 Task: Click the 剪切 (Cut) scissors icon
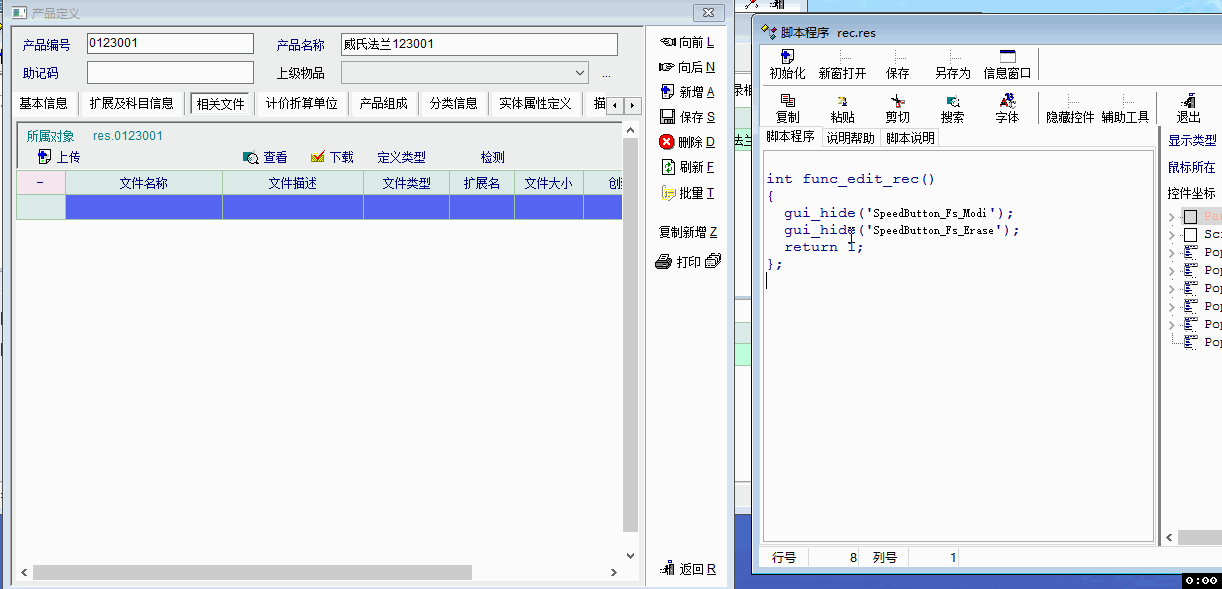click(897, 102)
